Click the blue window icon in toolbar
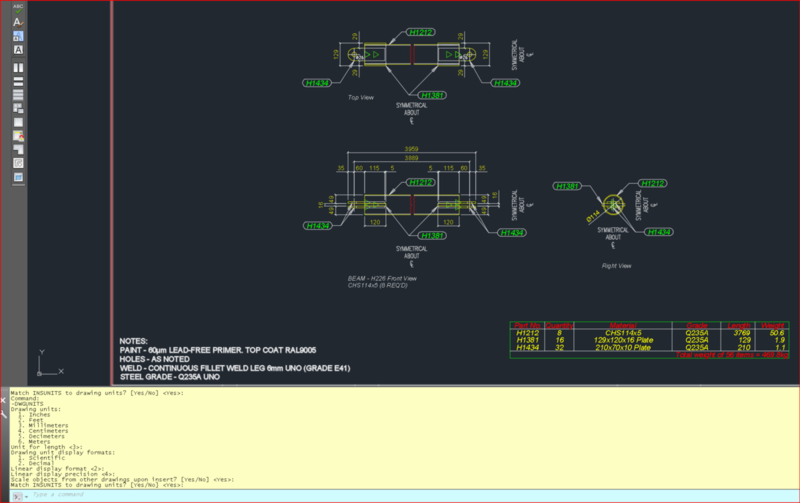Image resolution: width=800 pixels, height=503 pixels. pyautogui.click(x=18, y=177)
